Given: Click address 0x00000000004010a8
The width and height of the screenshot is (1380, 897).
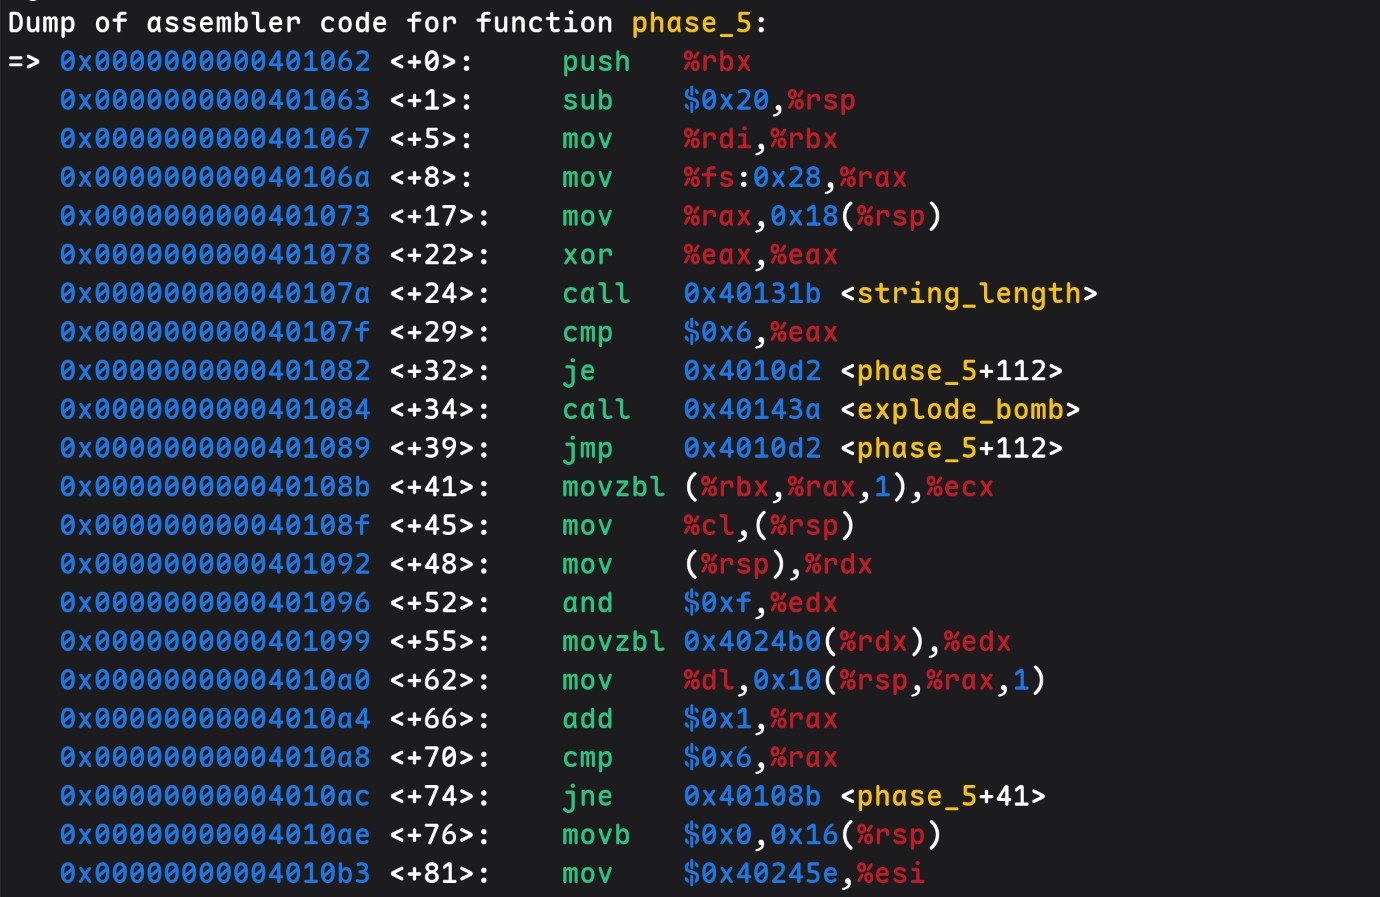Looking at the screenshot, I should pyautogui.click(x=215, y=758).
